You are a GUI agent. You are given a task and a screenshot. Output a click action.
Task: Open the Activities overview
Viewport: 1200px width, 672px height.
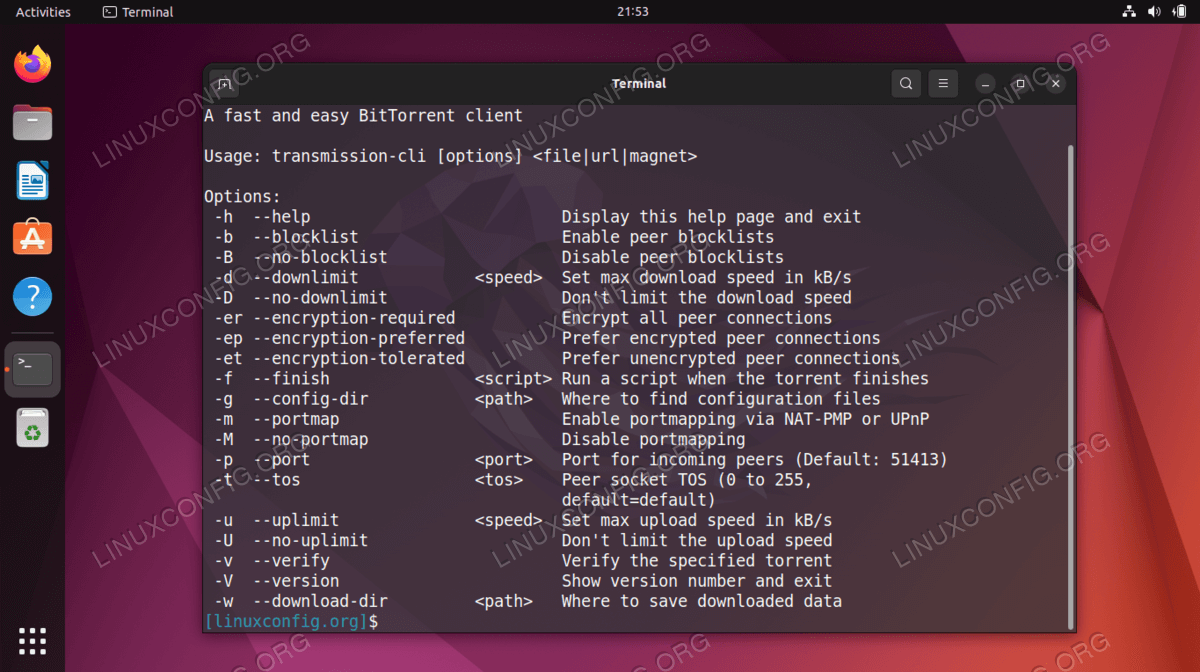[x=43, y=12]
